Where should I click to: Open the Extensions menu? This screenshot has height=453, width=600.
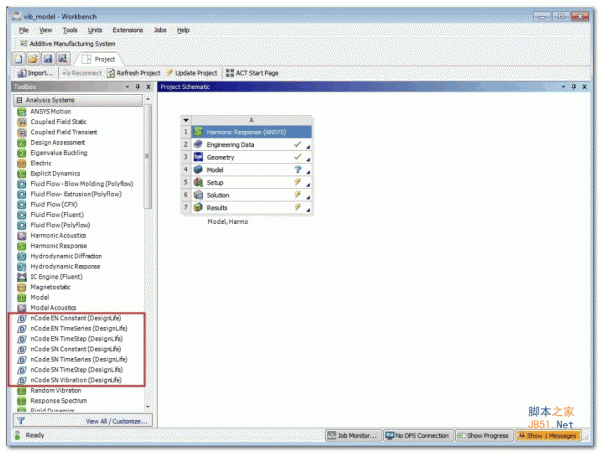pos(127,30)
